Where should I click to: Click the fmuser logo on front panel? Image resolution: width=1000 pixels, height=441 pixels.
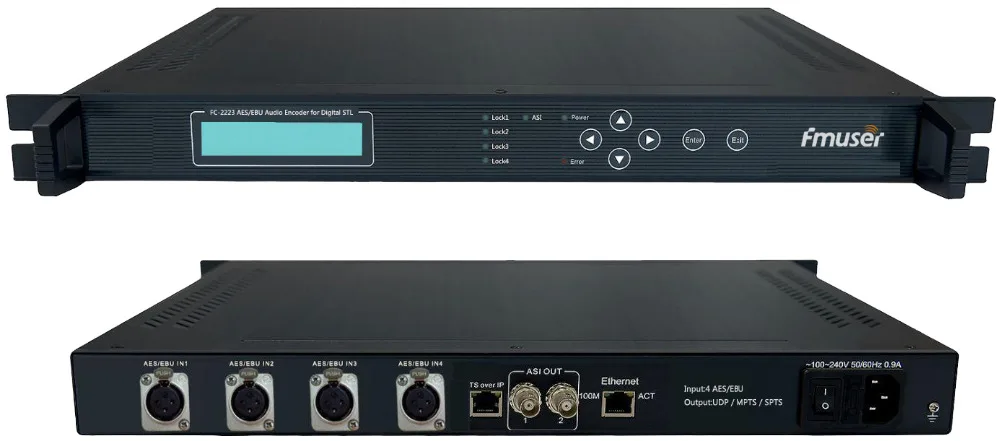[843, 137]
